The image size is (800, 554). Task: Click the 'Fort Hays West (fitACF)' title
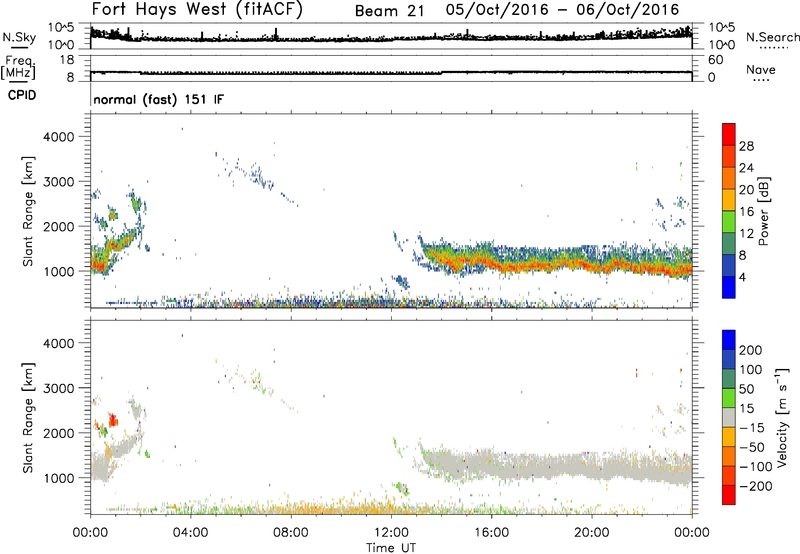click(197, 10)
